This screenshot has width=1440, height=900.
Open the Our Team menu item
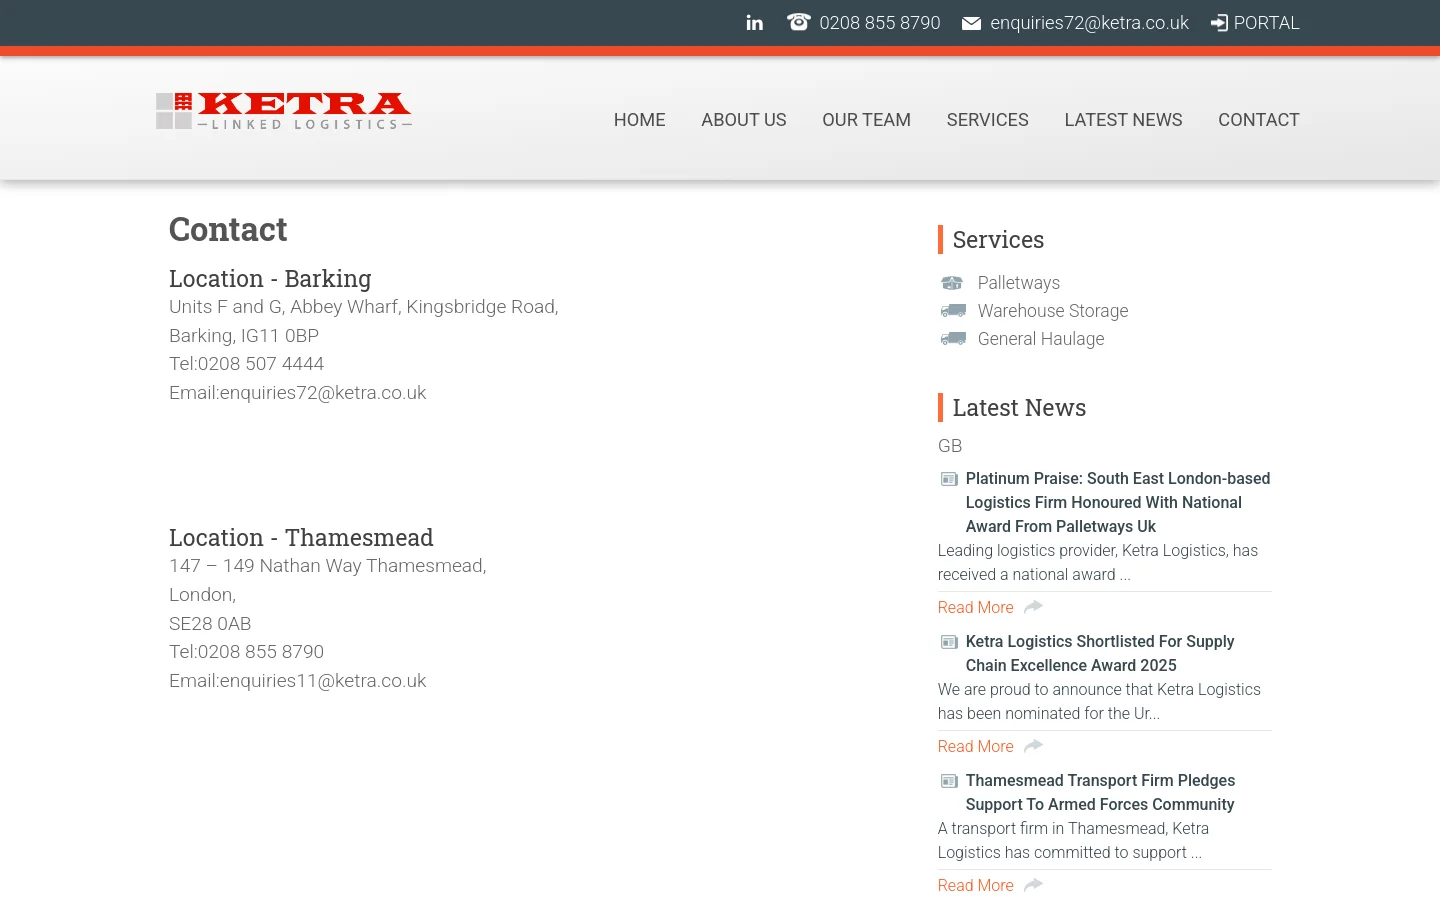(867, 120)
